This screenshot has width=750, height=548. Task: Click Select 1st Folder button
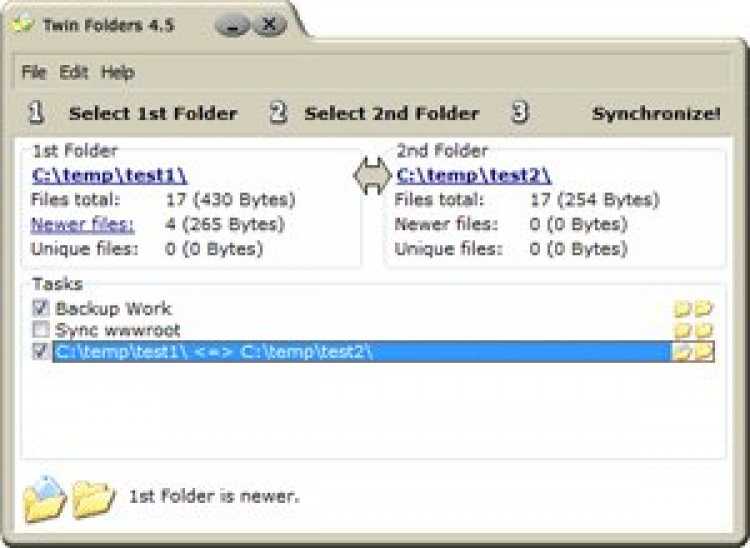pyautogui.click(x=153, y=114)
